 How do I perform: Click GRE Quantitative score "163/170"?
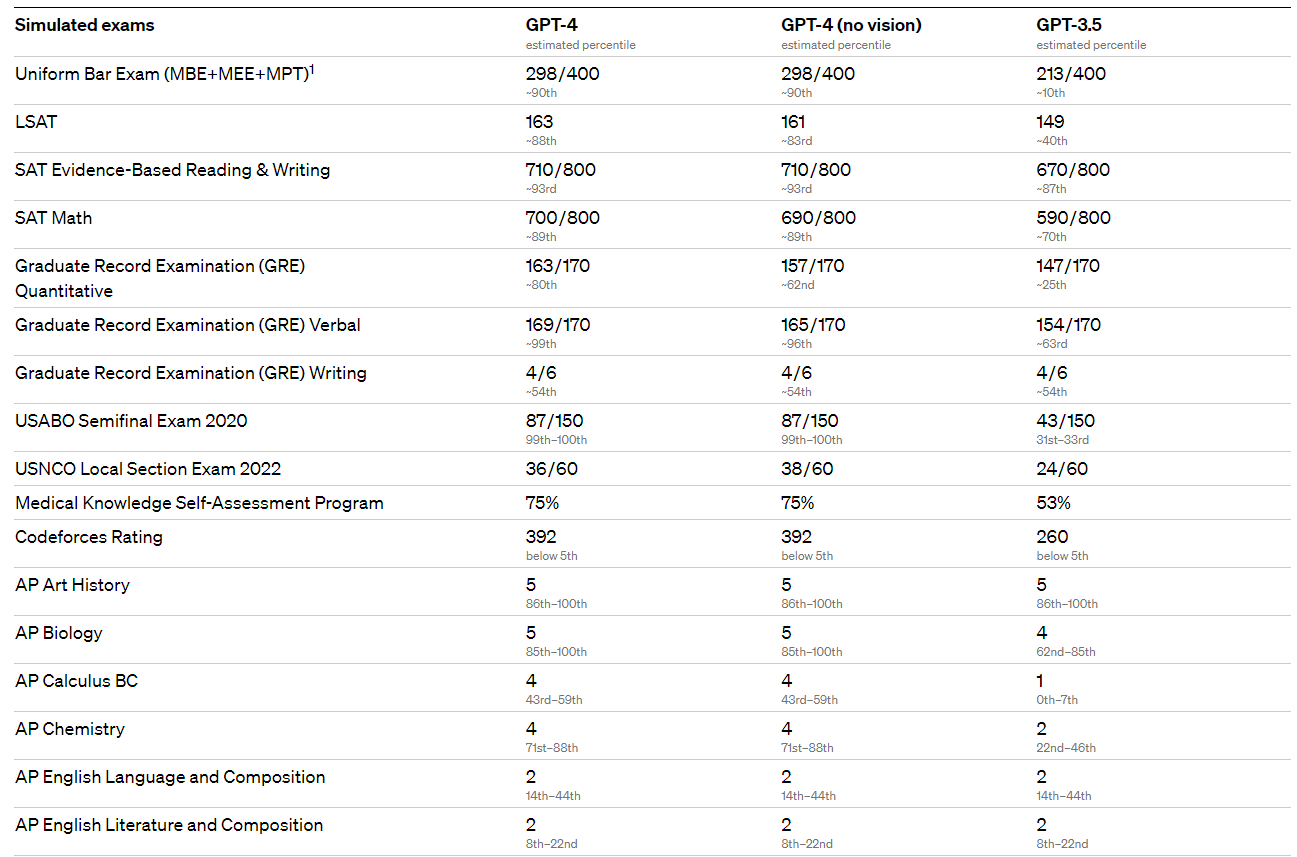click(558, 266)
